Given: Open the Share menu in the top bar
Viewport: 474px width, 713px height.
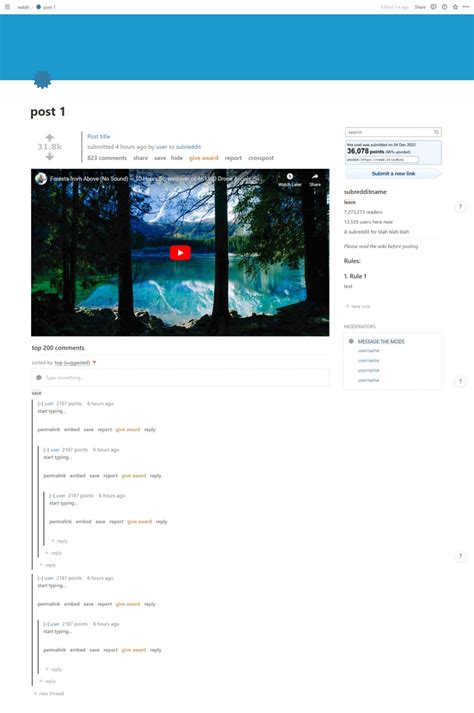Looking at the screenshot, I should [x=420, y=7].
